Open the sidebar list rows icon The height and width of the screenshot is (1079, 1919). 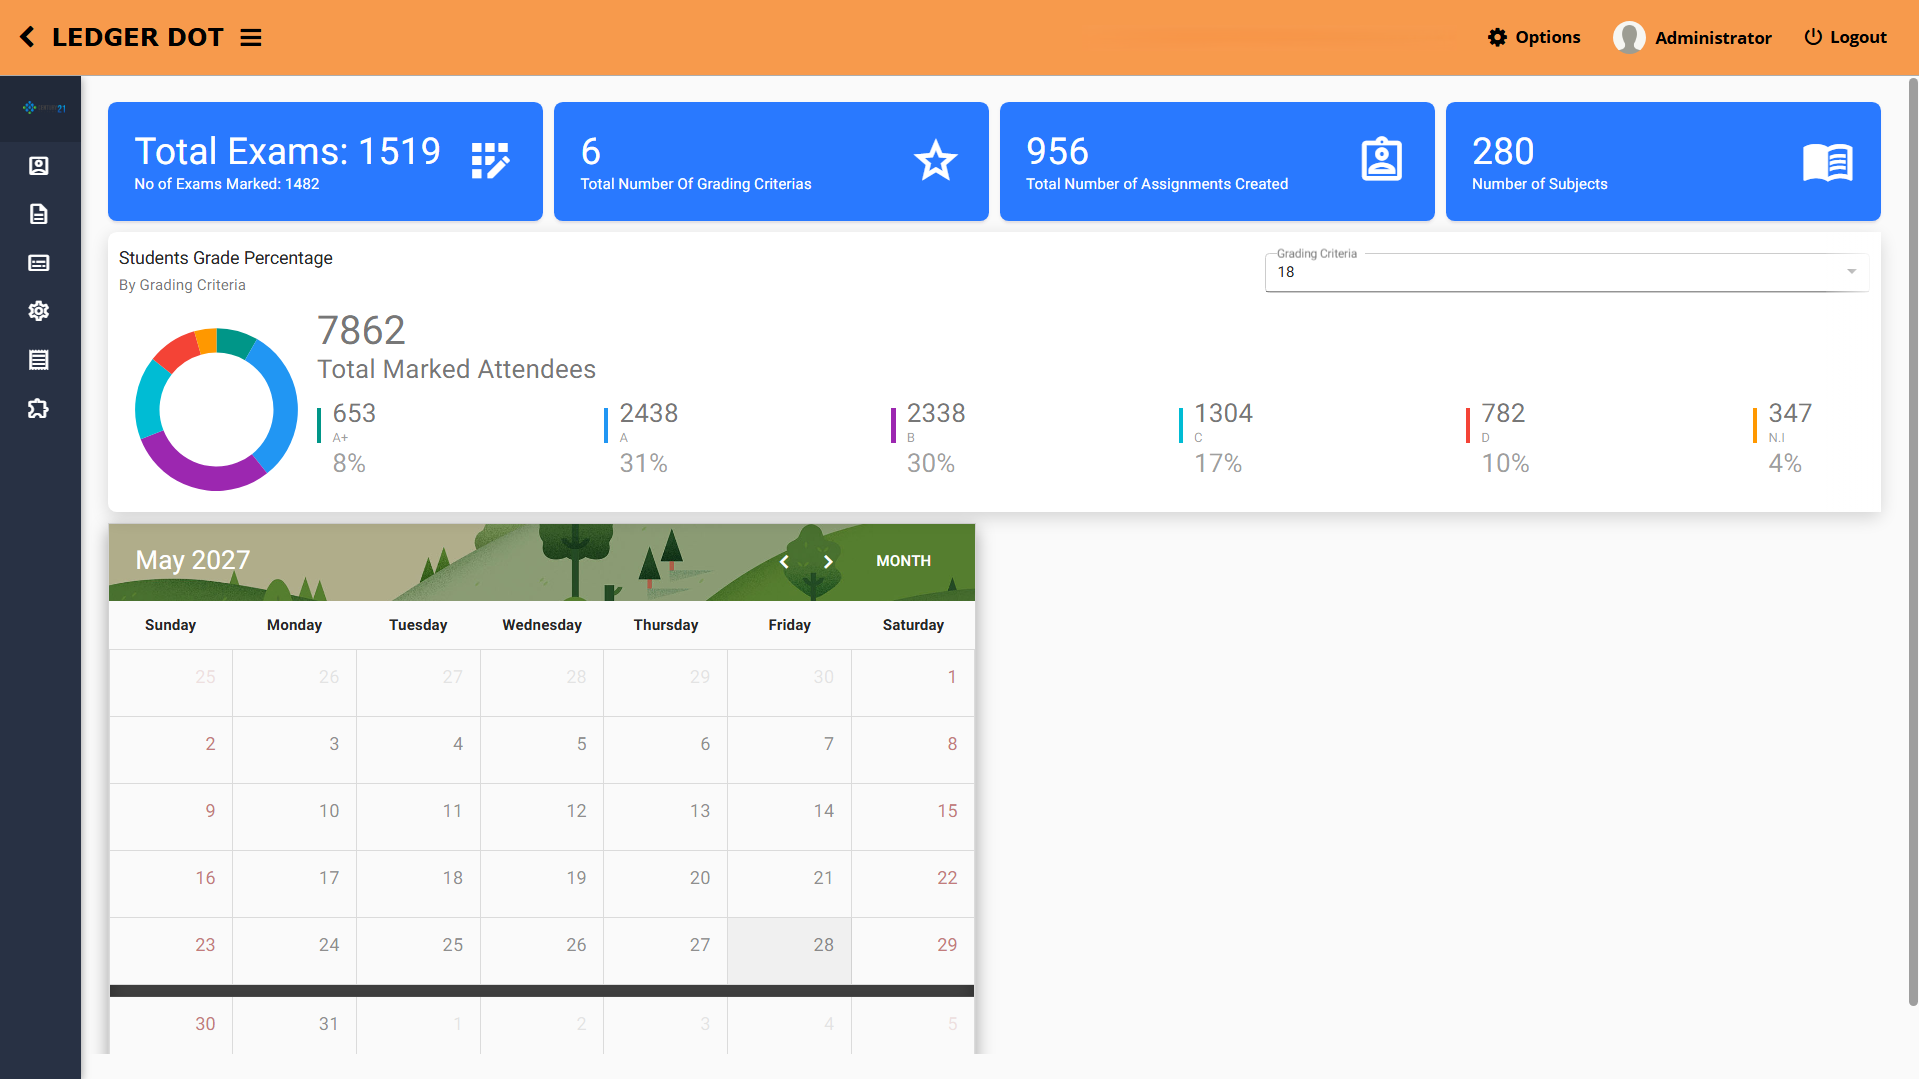tap(39, 360)
